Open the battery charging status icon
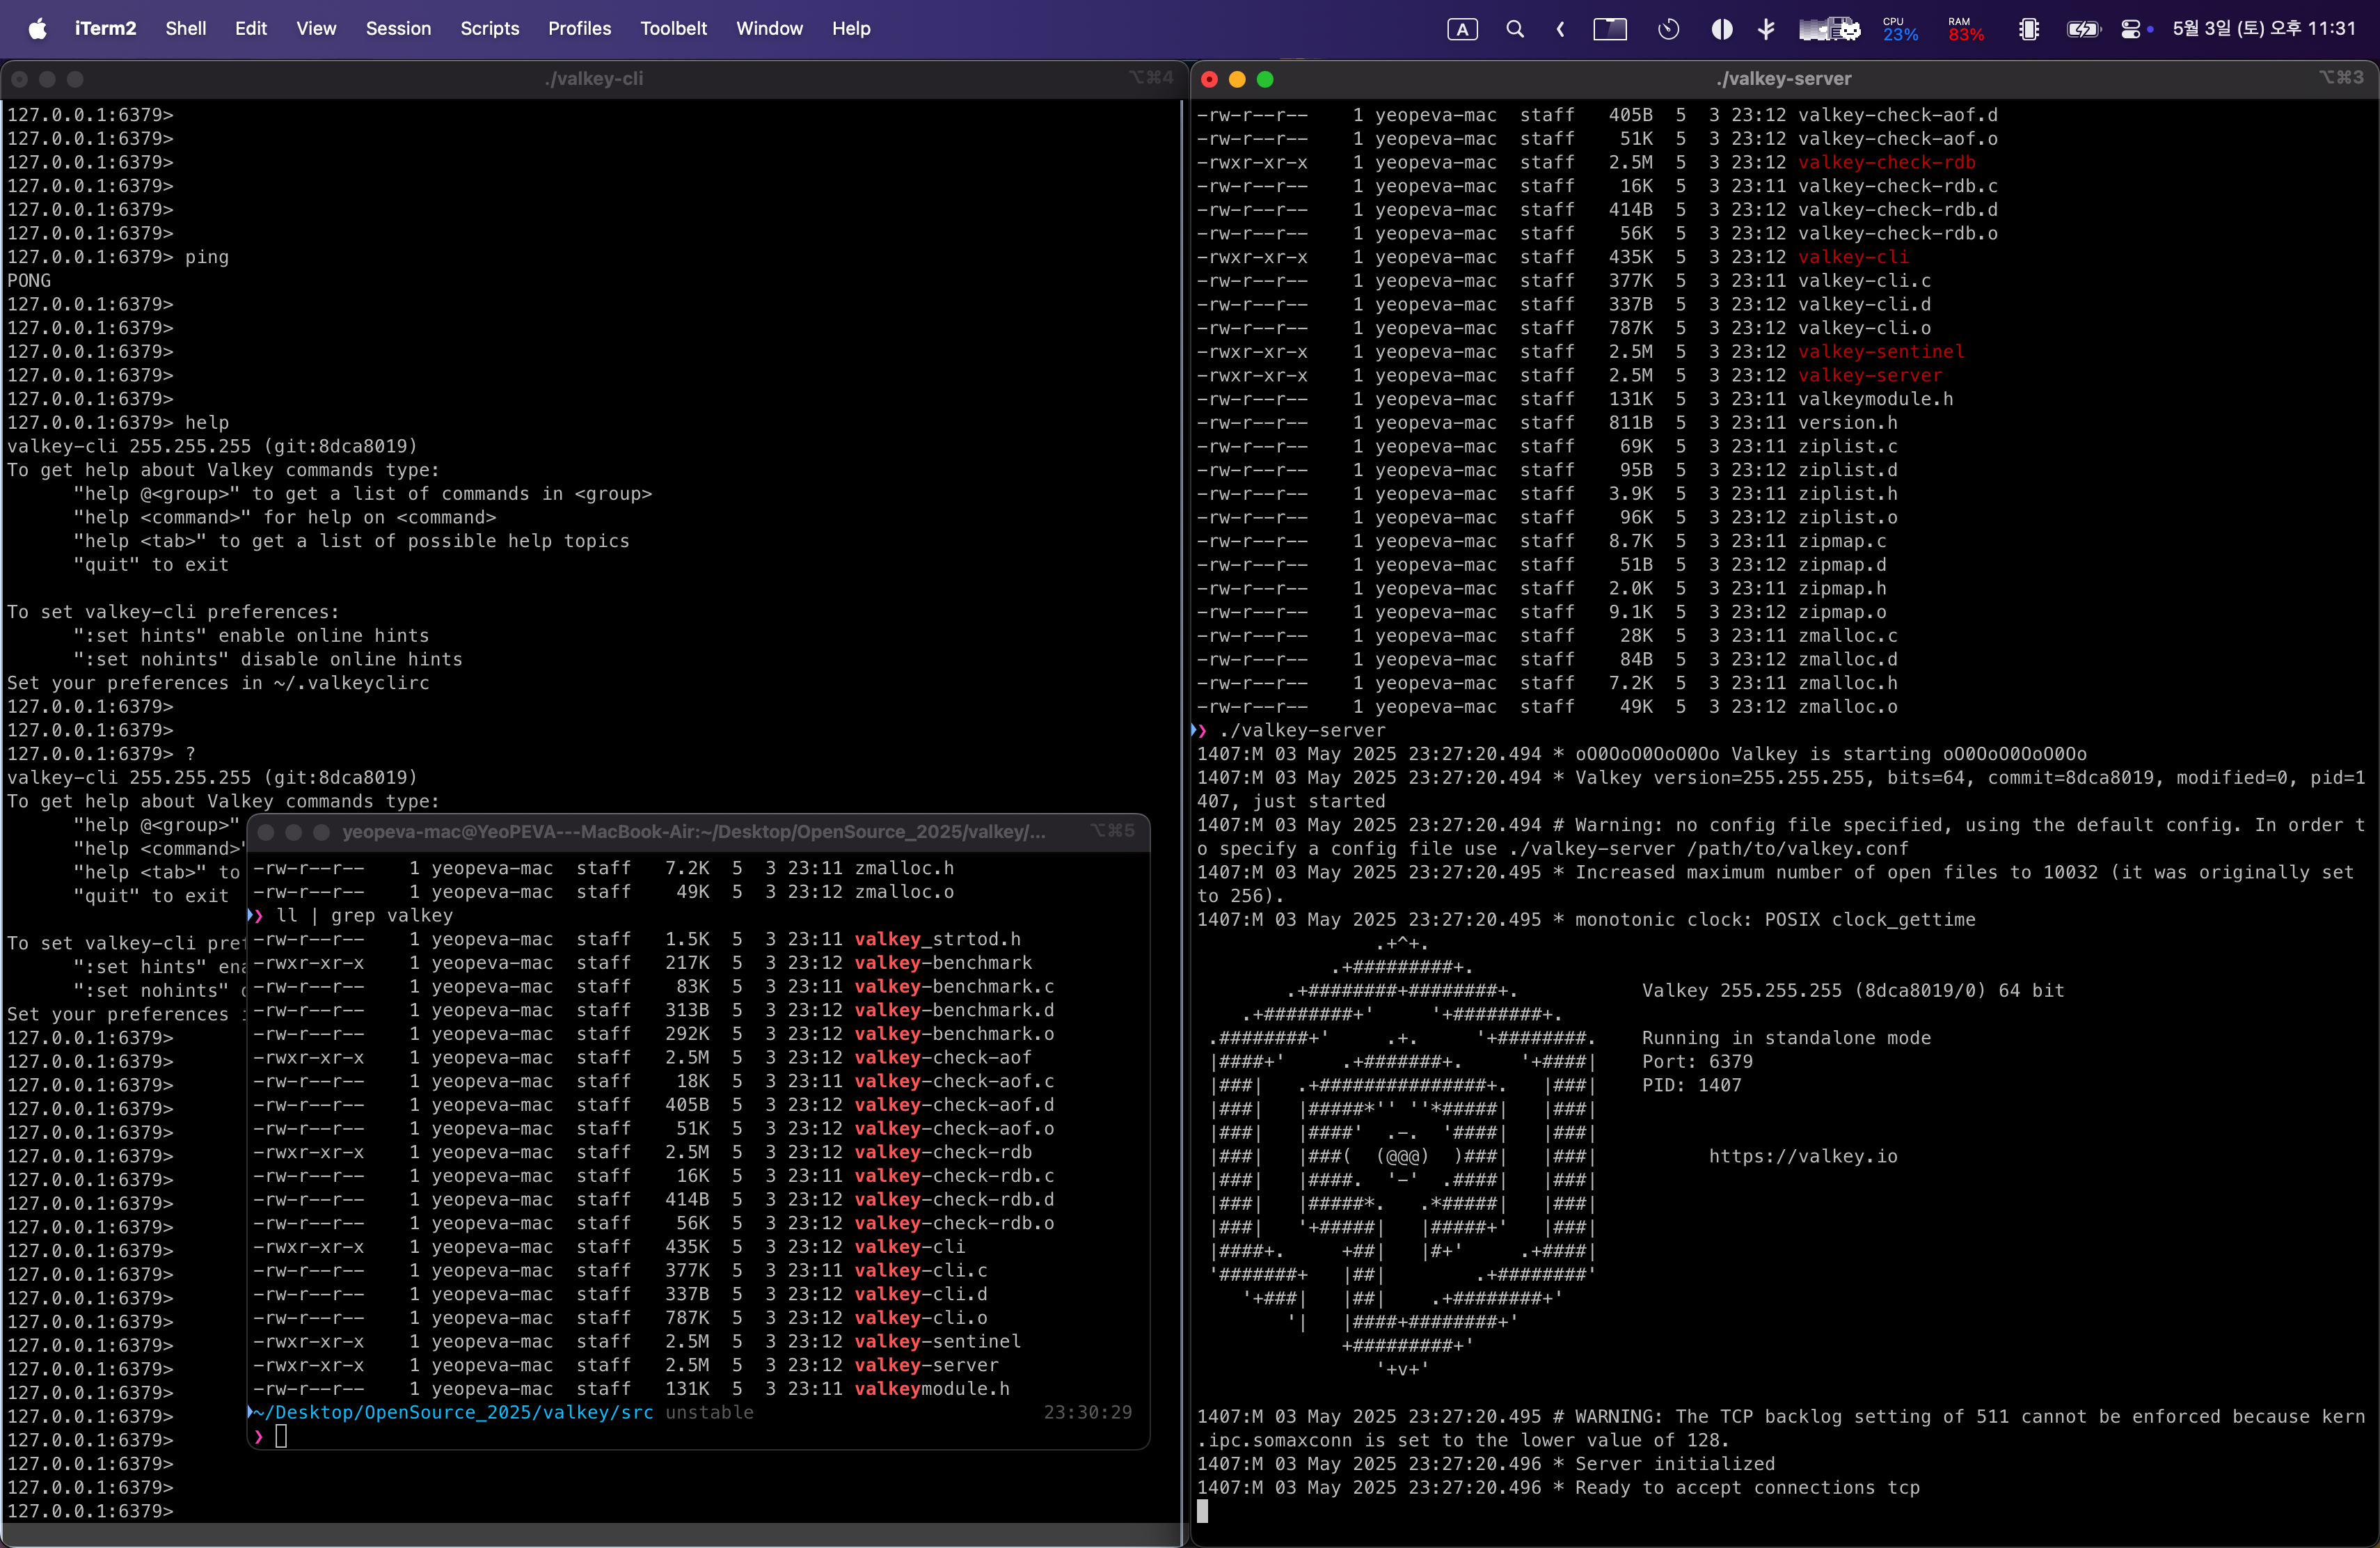This screenshot has height=1548, width=2380. tap(2083, 29)
